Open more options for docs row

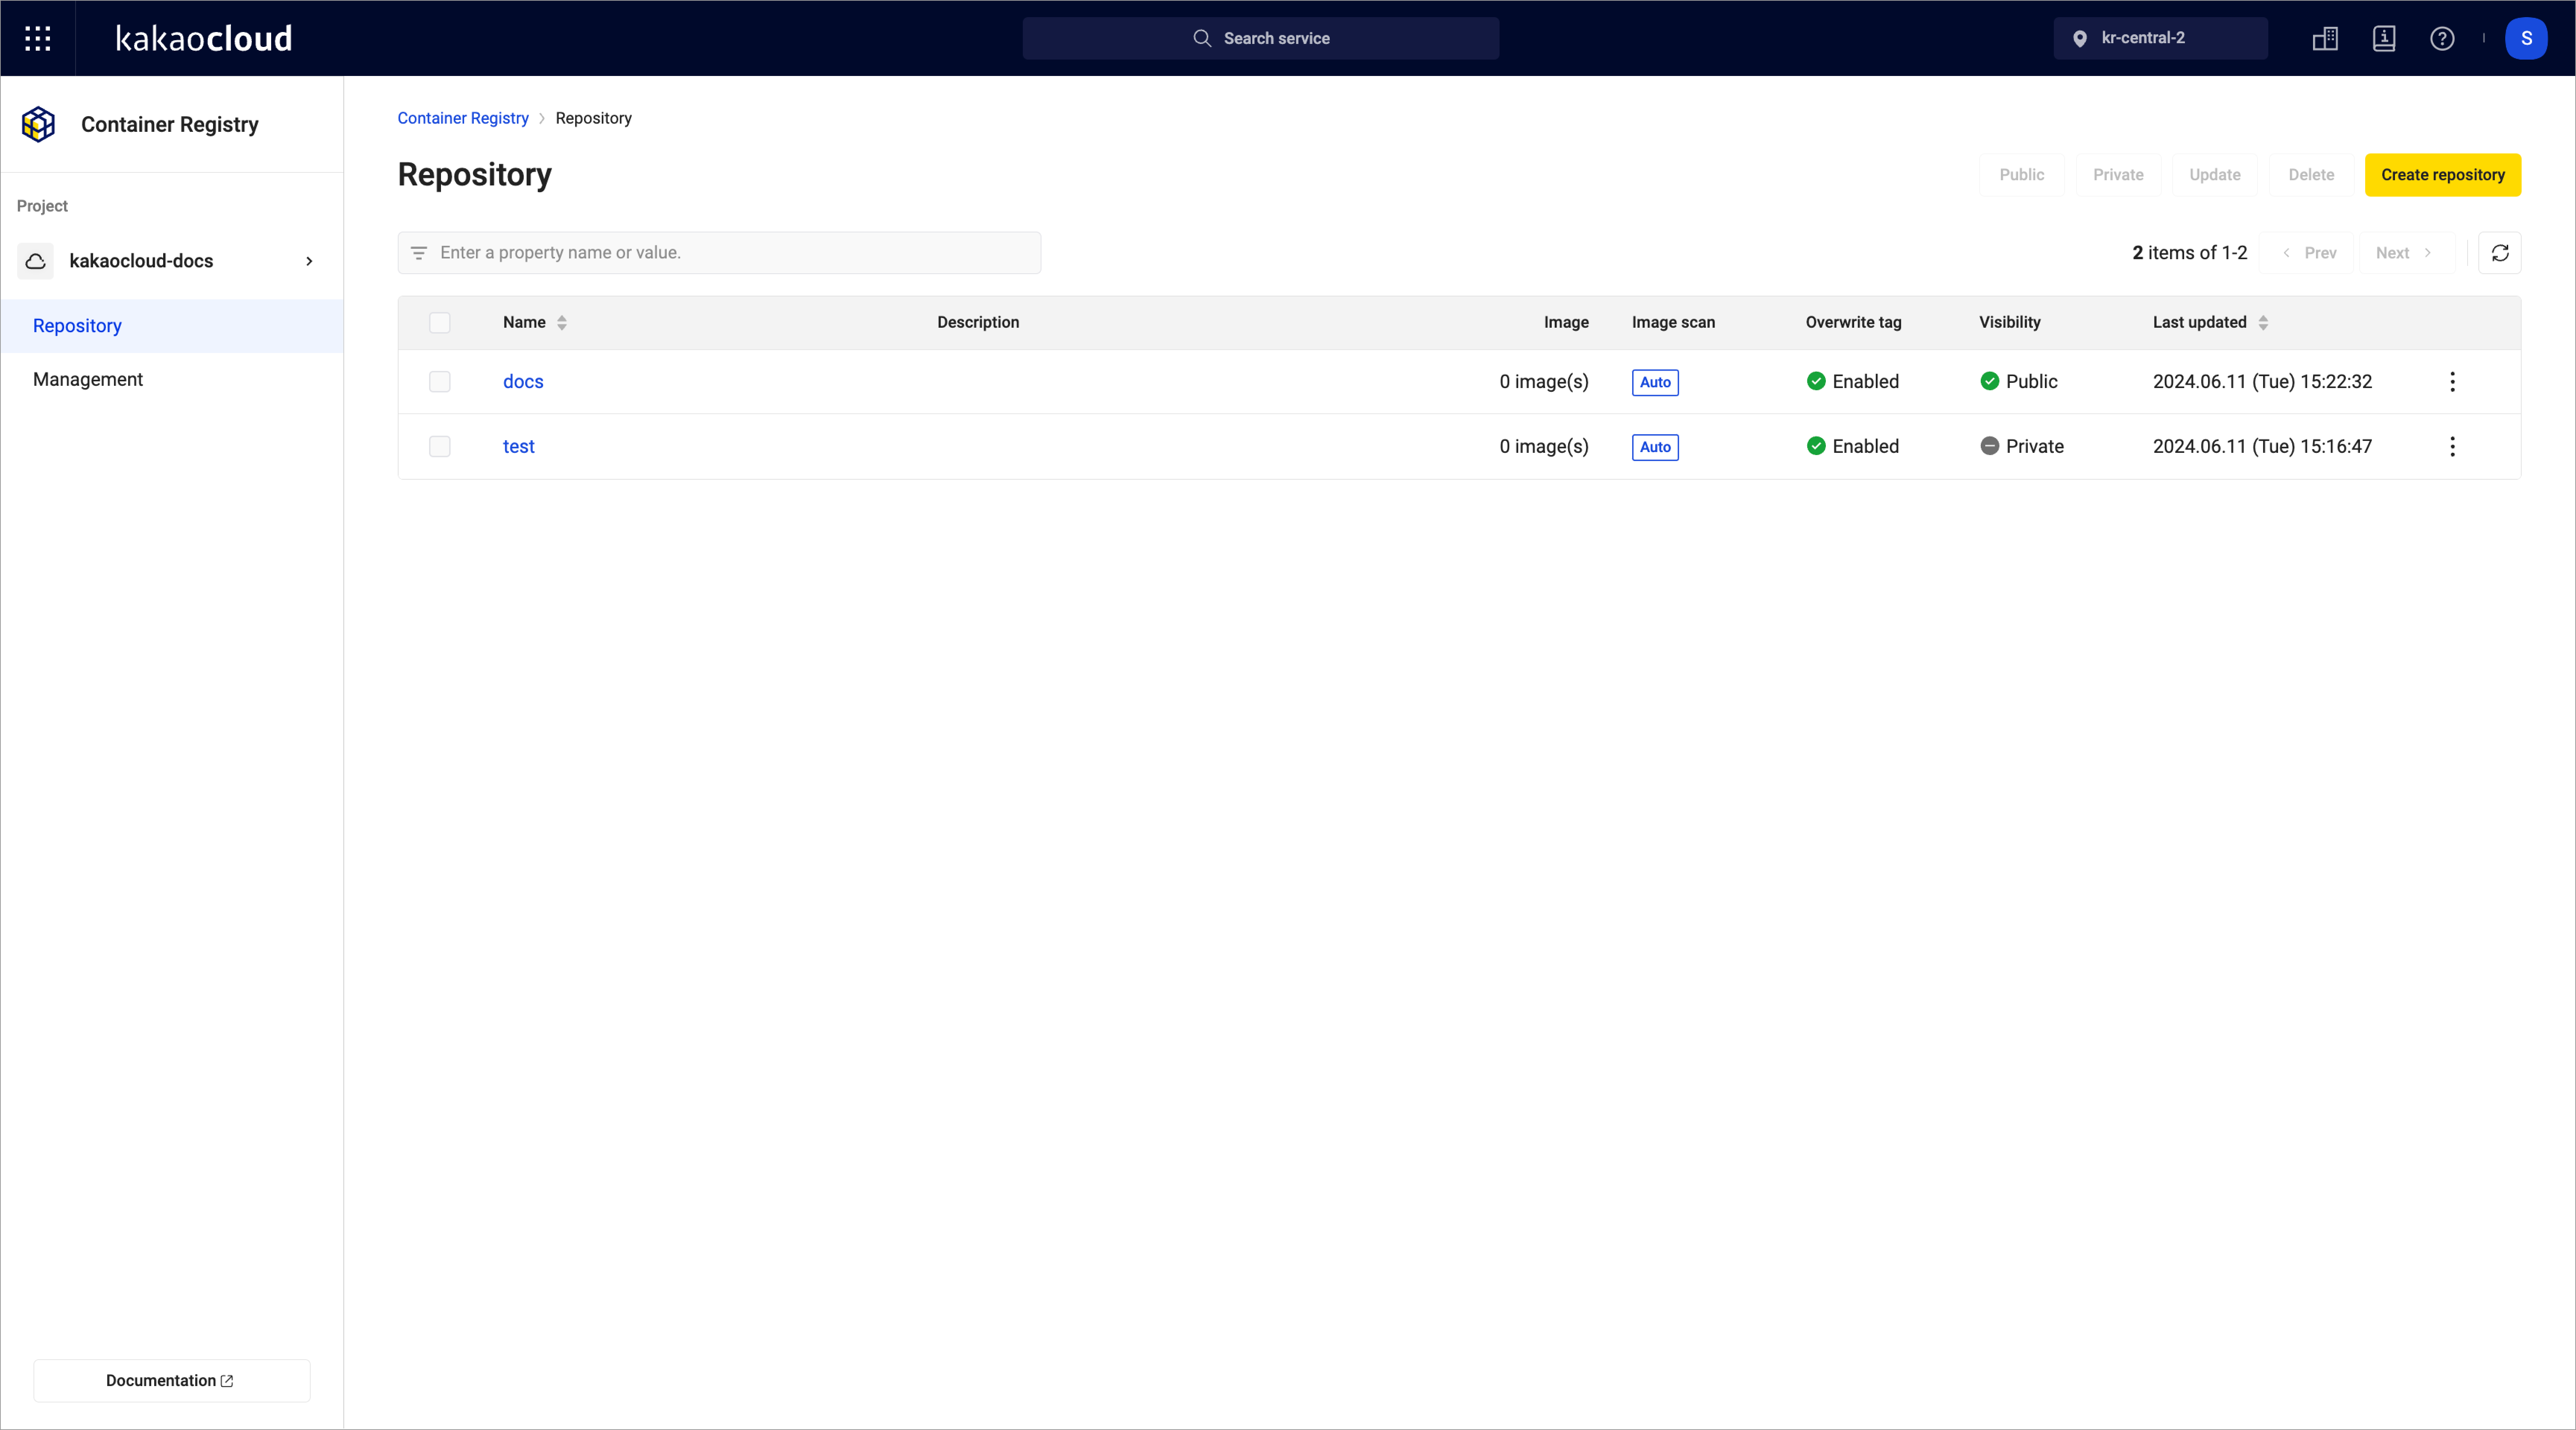tap(2452, 382)
